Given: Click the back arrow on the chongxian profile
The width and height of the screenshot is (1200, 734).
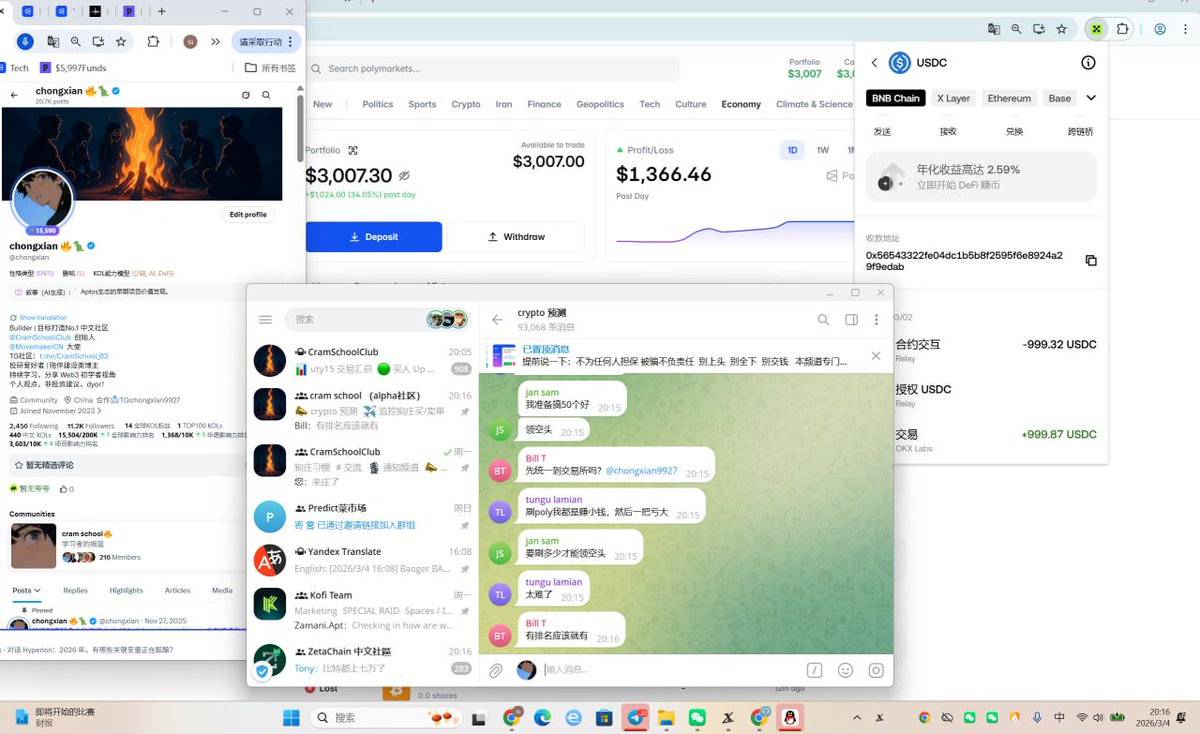Looking at the screenshot, I should click(14, 95).
